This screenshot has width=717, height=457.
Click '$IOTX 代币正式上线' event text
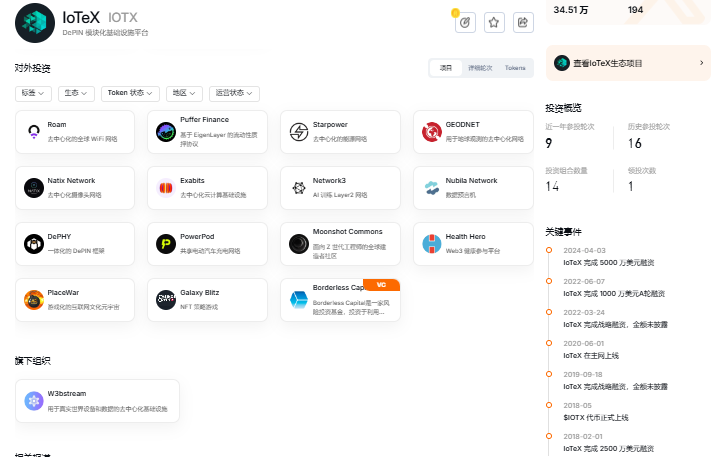pyautogui.click(x=596, y=418)
